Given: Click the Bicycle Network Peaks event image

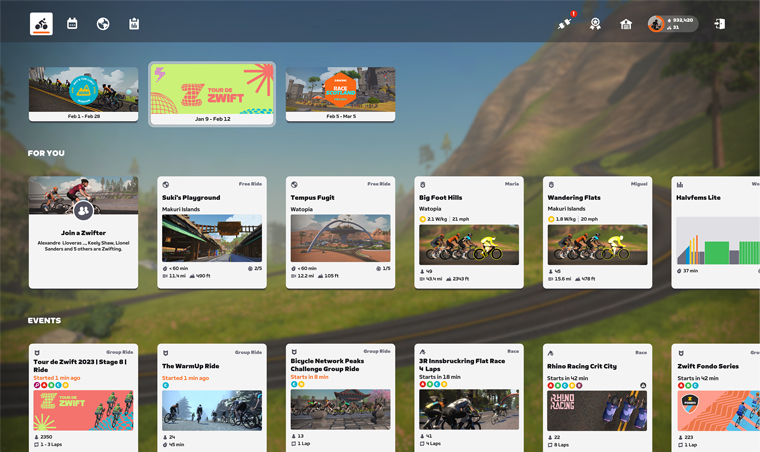Looking at the screenshot, I should 340,409.
